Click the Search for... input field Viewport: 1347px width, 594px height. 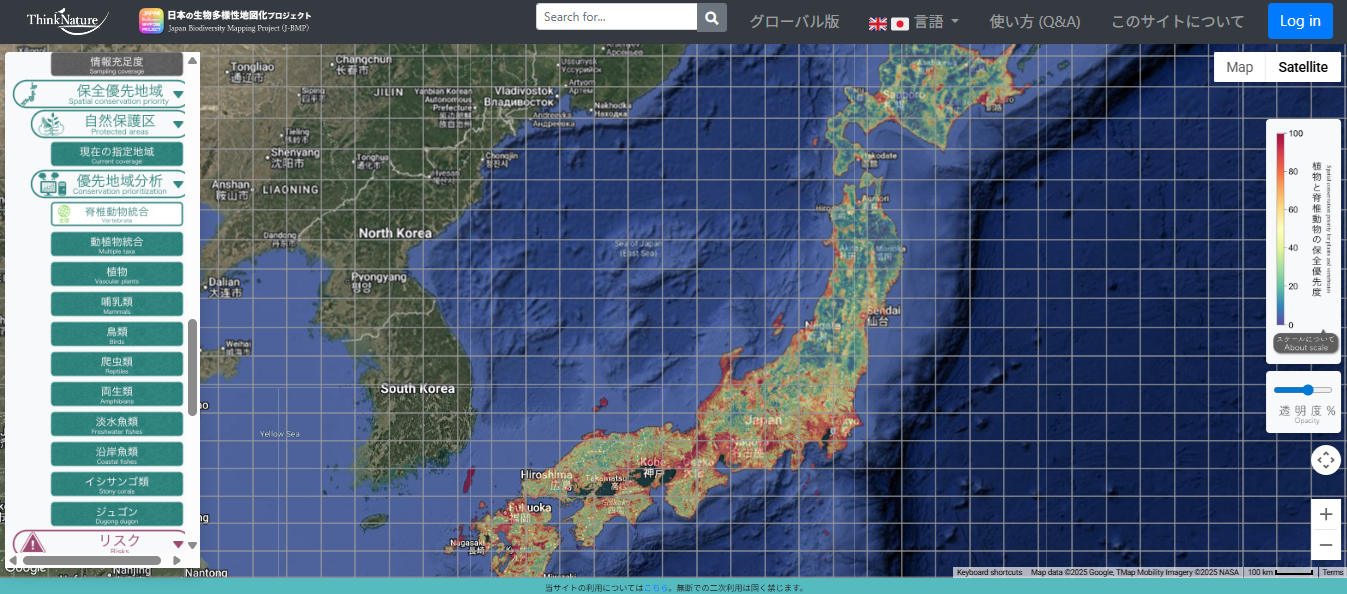click(x=616, y=17)
